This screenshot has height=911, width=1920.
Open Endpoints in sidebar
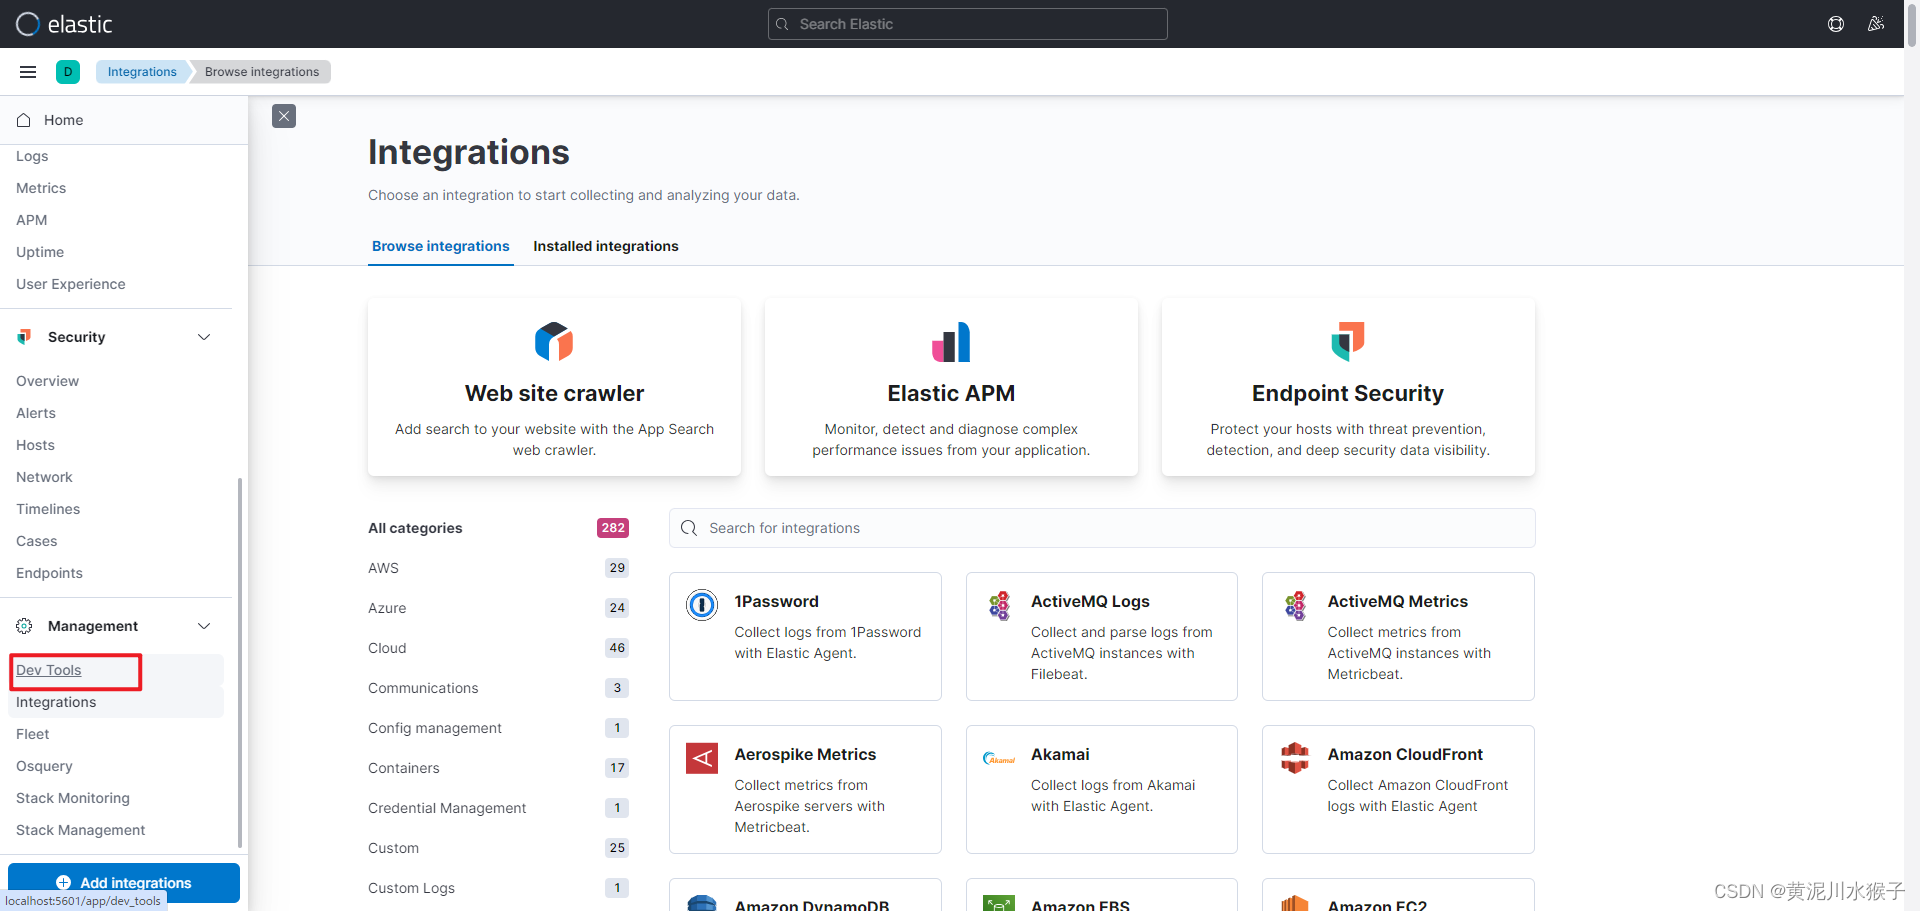point(49,573)
